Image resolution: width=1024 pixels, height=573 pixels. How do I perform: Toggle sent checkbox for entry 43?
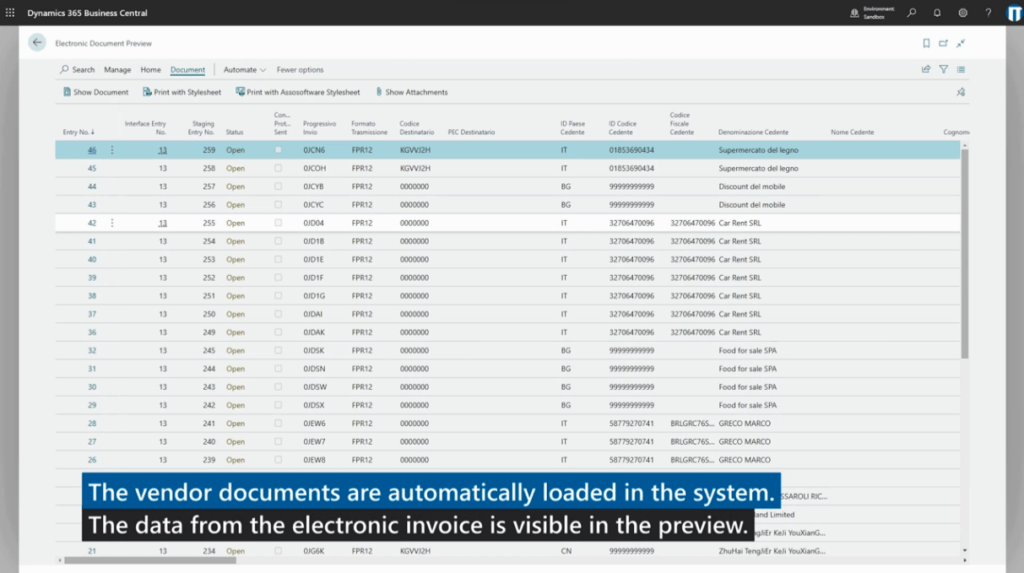click(278, 205)
